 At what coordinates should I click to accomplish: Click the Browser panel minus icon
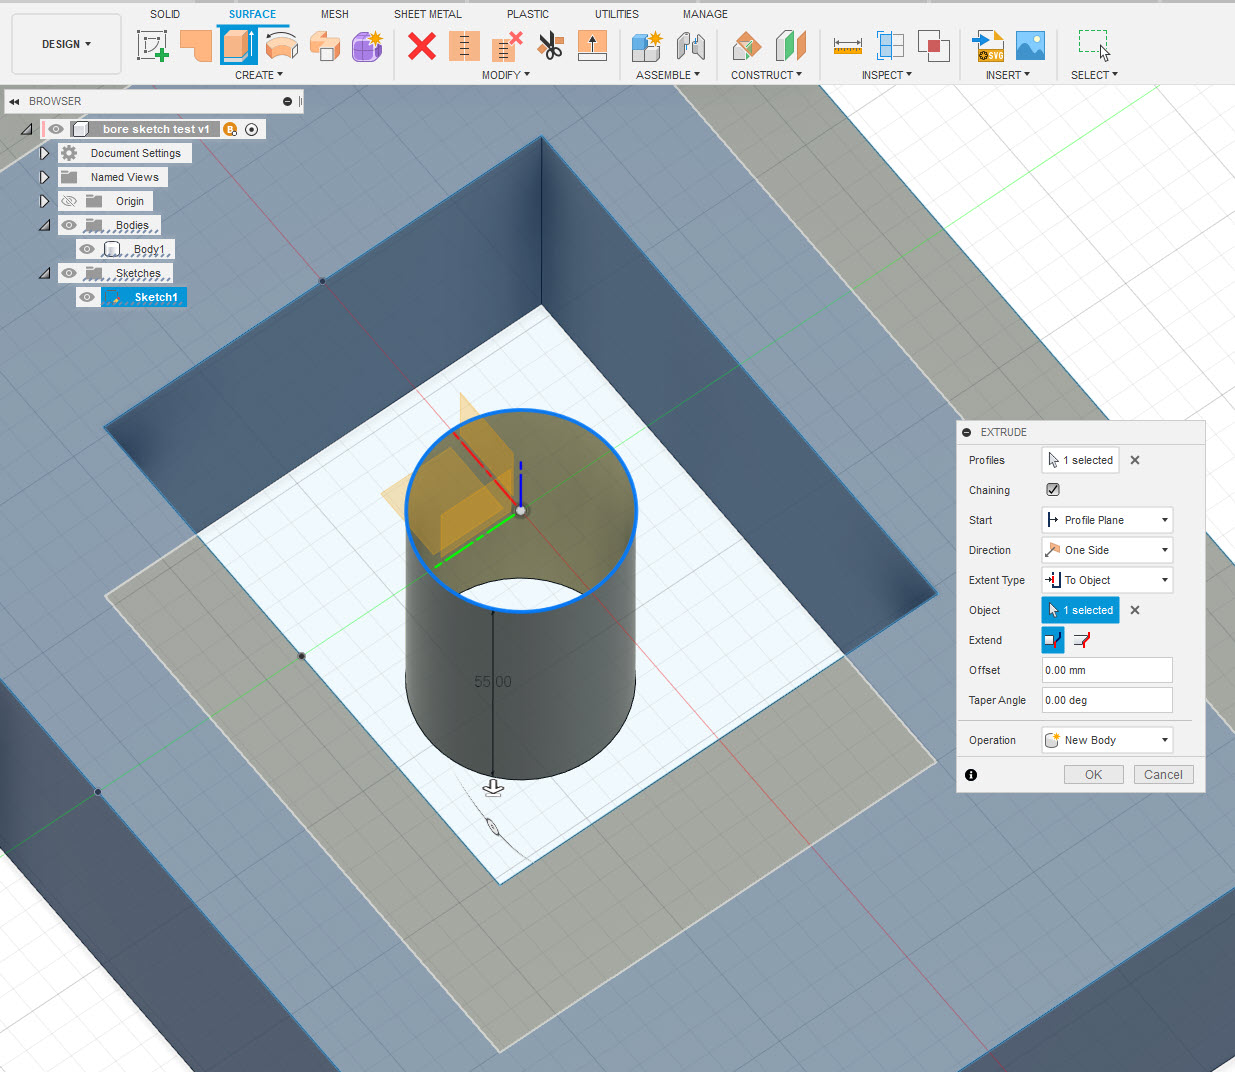pos(287,102)
